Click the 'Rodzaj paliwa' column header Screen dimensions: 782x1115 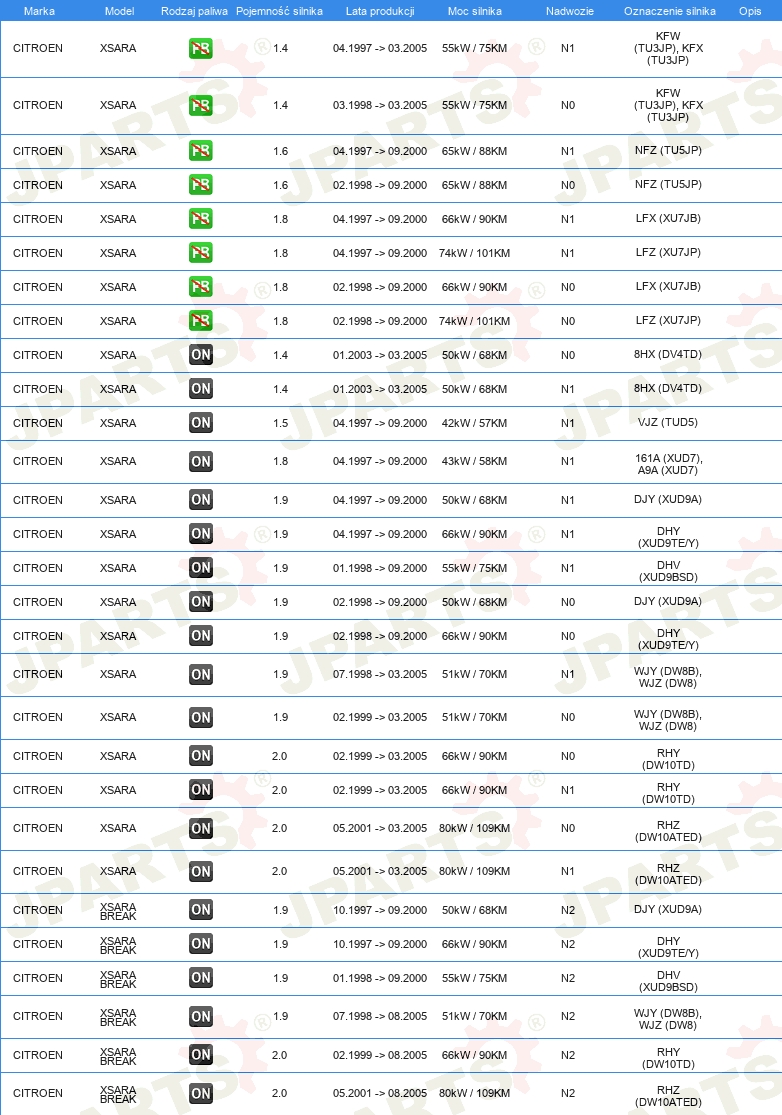(194, 11)
